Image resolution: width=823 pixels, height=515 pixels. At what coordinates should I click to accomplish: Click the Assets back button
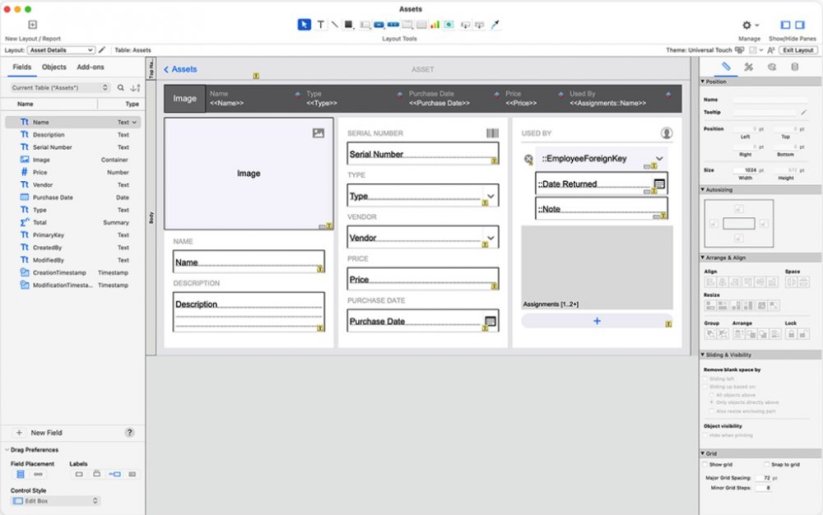click(180, 69)
